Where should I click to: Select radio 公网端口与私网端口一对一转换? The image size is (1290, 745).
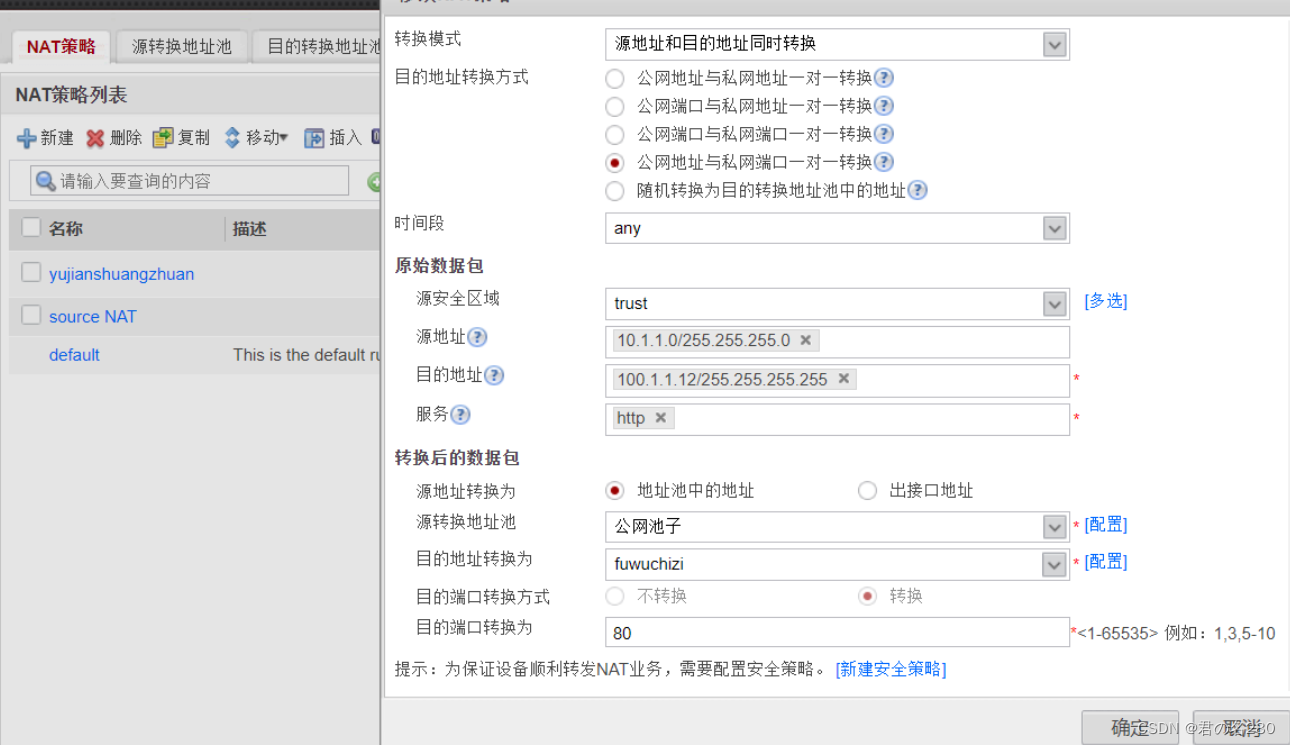pos(615,135)
